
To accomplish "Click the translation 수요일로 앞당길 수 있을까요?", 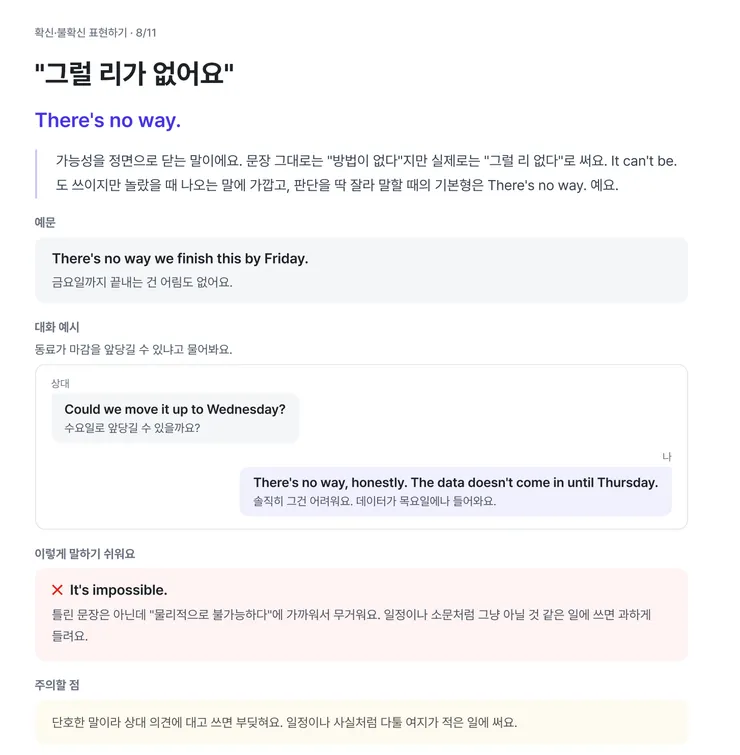I will (x=132, y=428).
